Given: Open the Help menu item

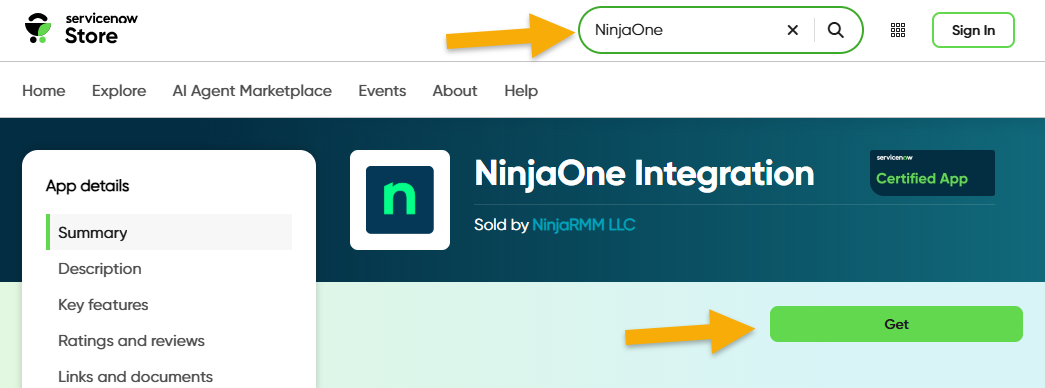Looking at the screenshot, I should pos(521,91).
